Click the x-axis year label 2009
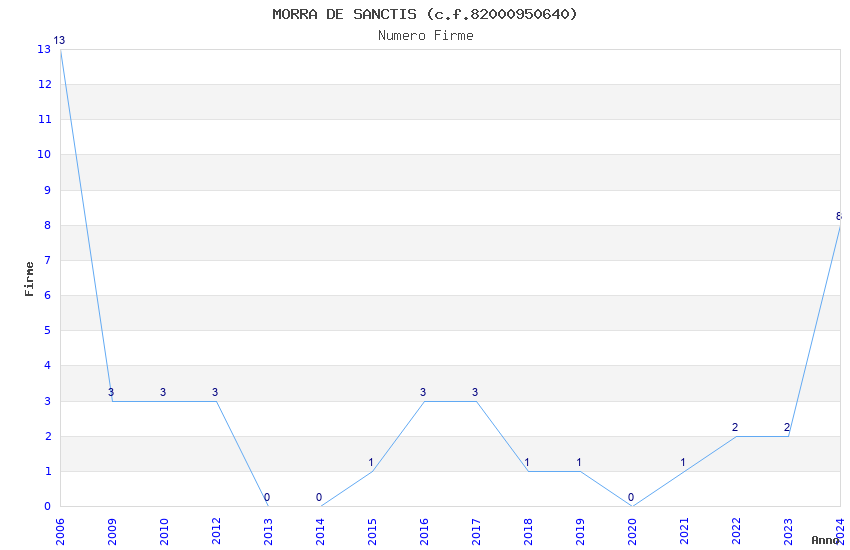Viewport: 850px width, 550px height. (x=112, y=531)
